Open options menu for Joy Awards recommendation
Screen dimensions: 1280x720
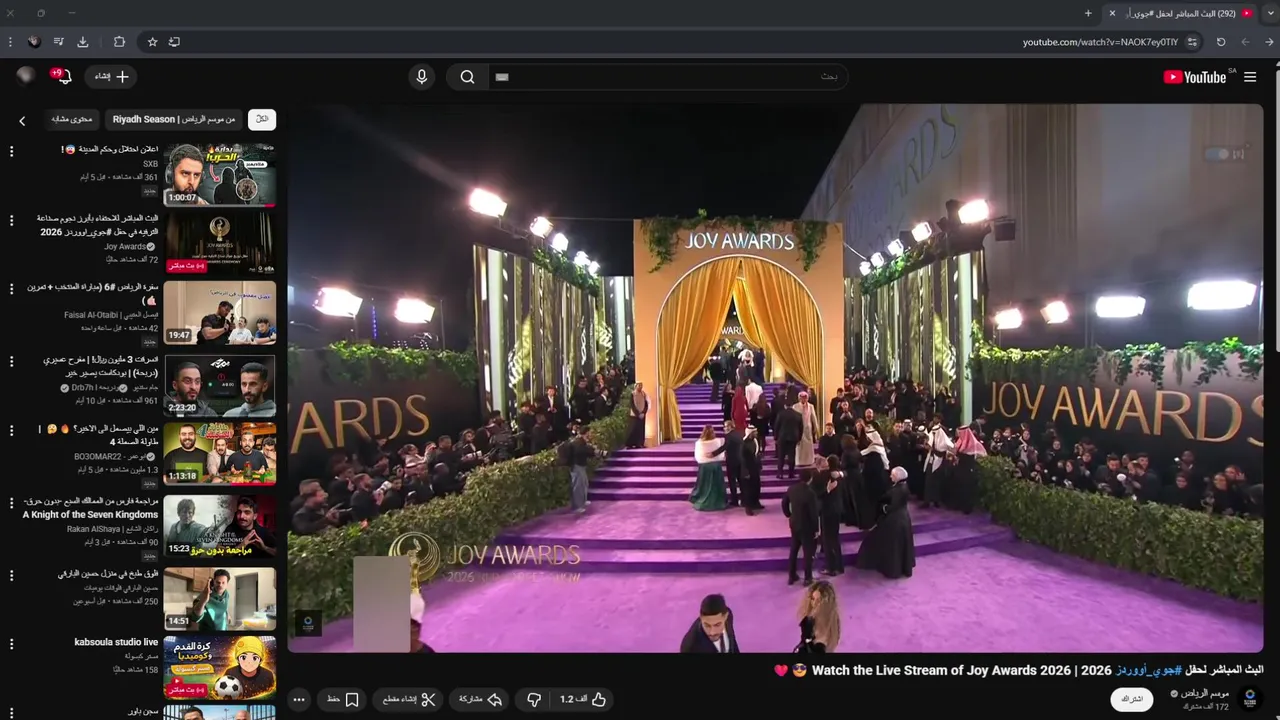point(12,220)
